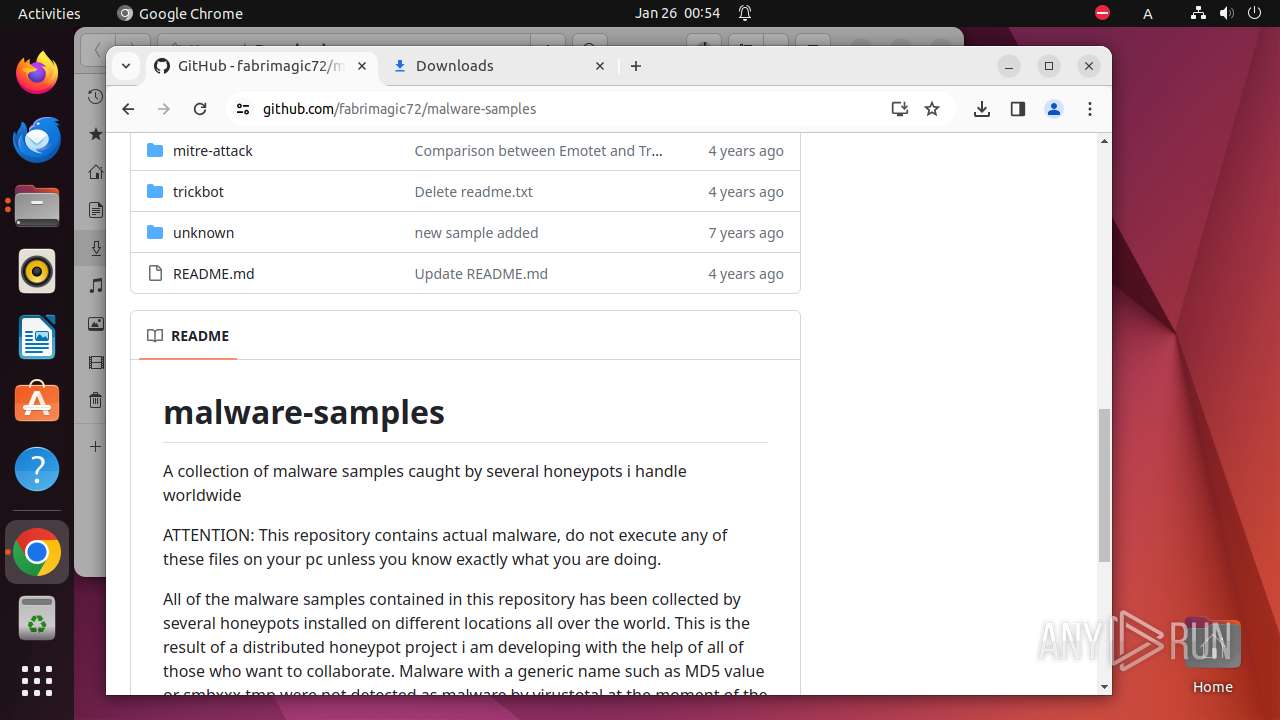Click Chrome's forward navigation arrow
The image size is (1280, 720).
coord(164,109)
